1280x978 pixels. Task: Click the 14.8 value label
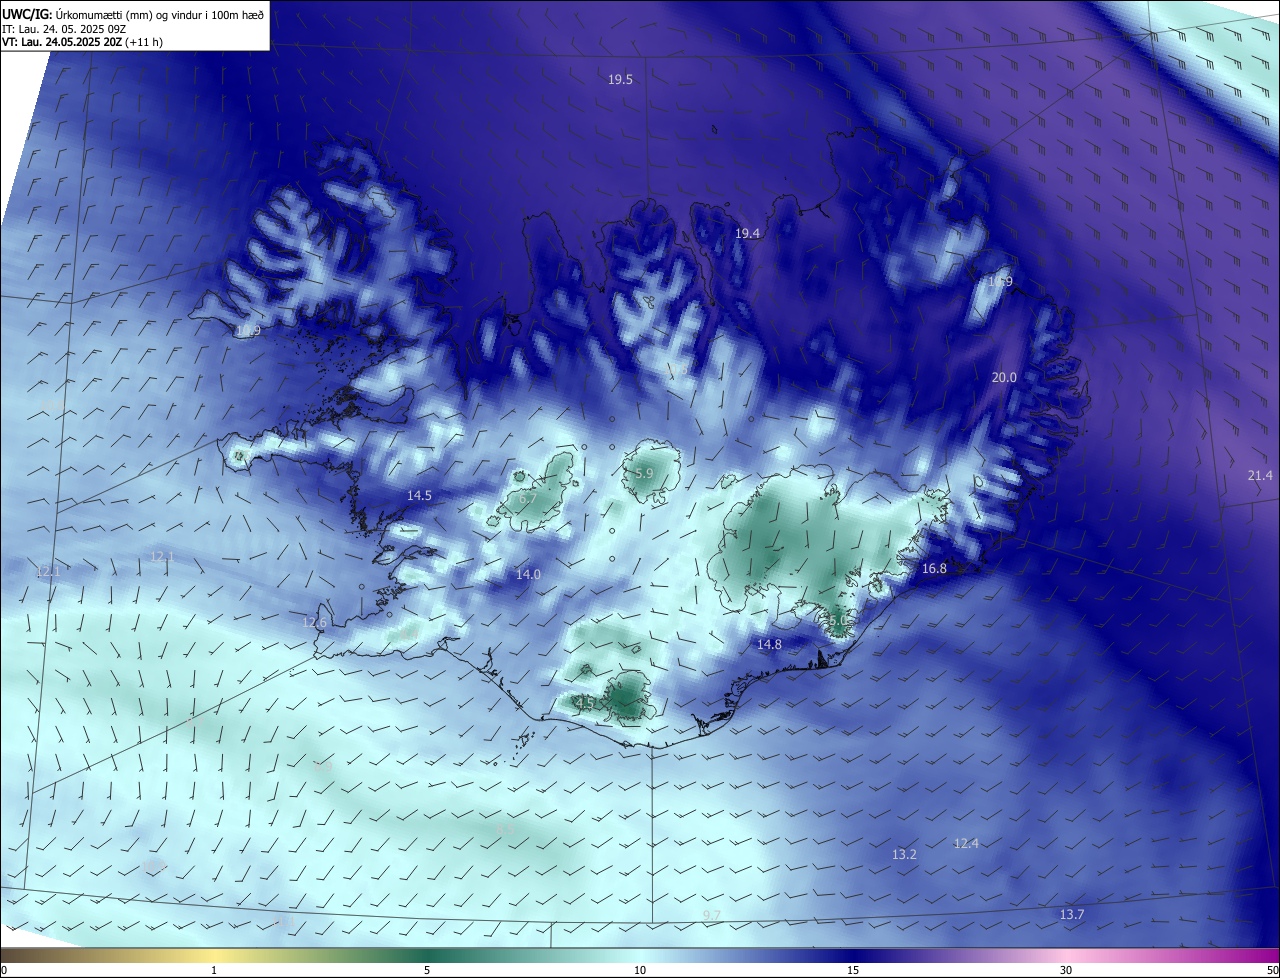tap(769, 644)
